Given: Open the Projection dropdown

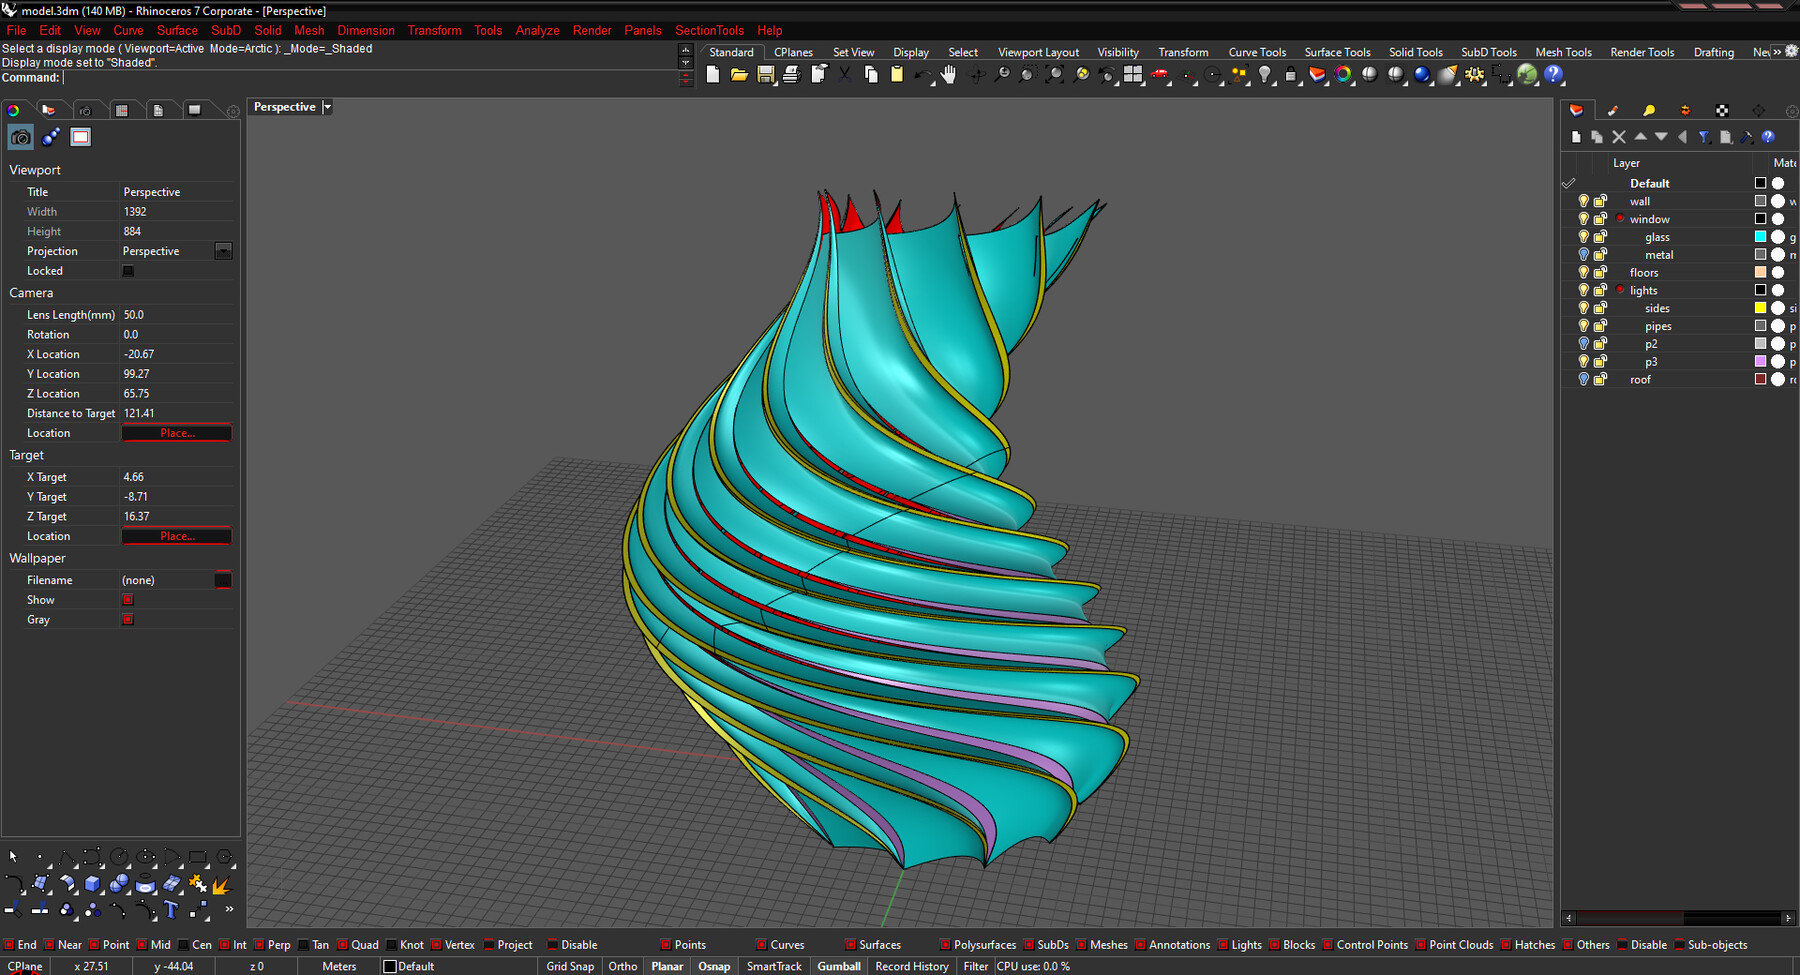Looking at the screenshot, I should (223, 251).
